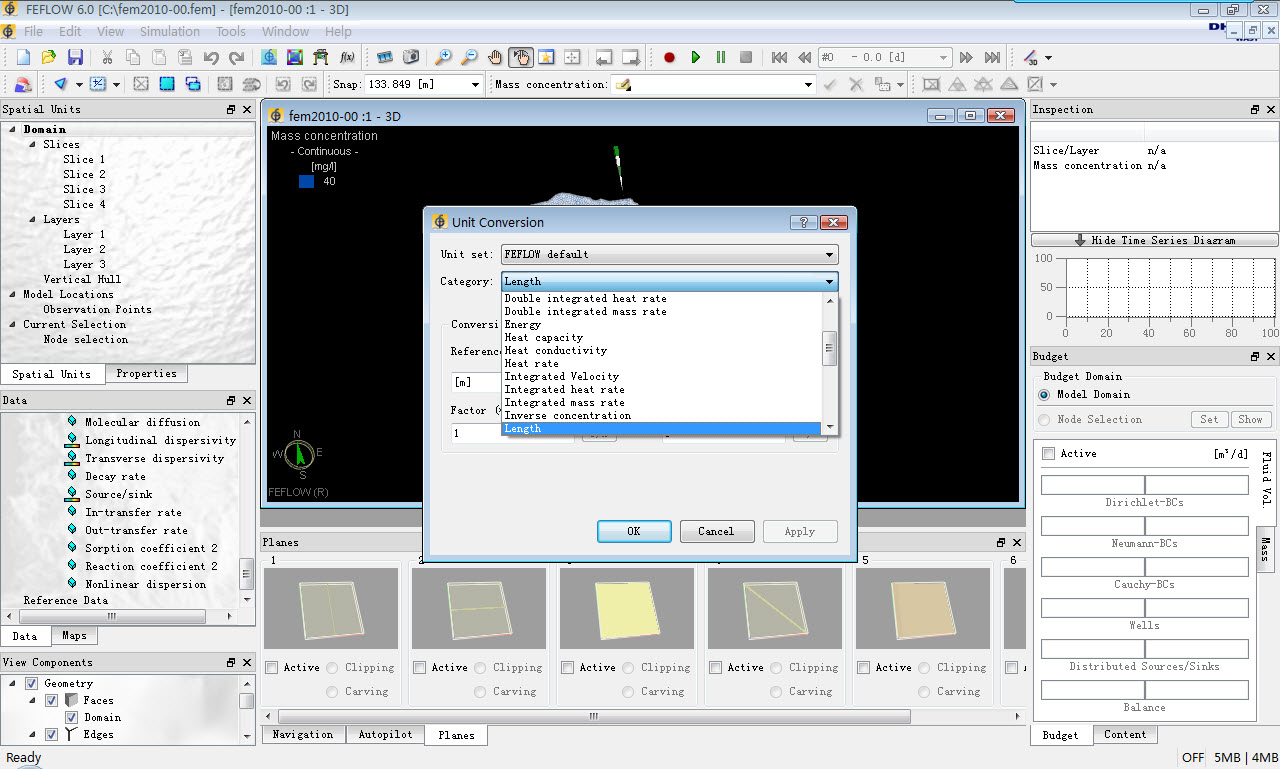Select the Model Domain radio button
Screen dimensions: 1280x769
click(1045, 394)
